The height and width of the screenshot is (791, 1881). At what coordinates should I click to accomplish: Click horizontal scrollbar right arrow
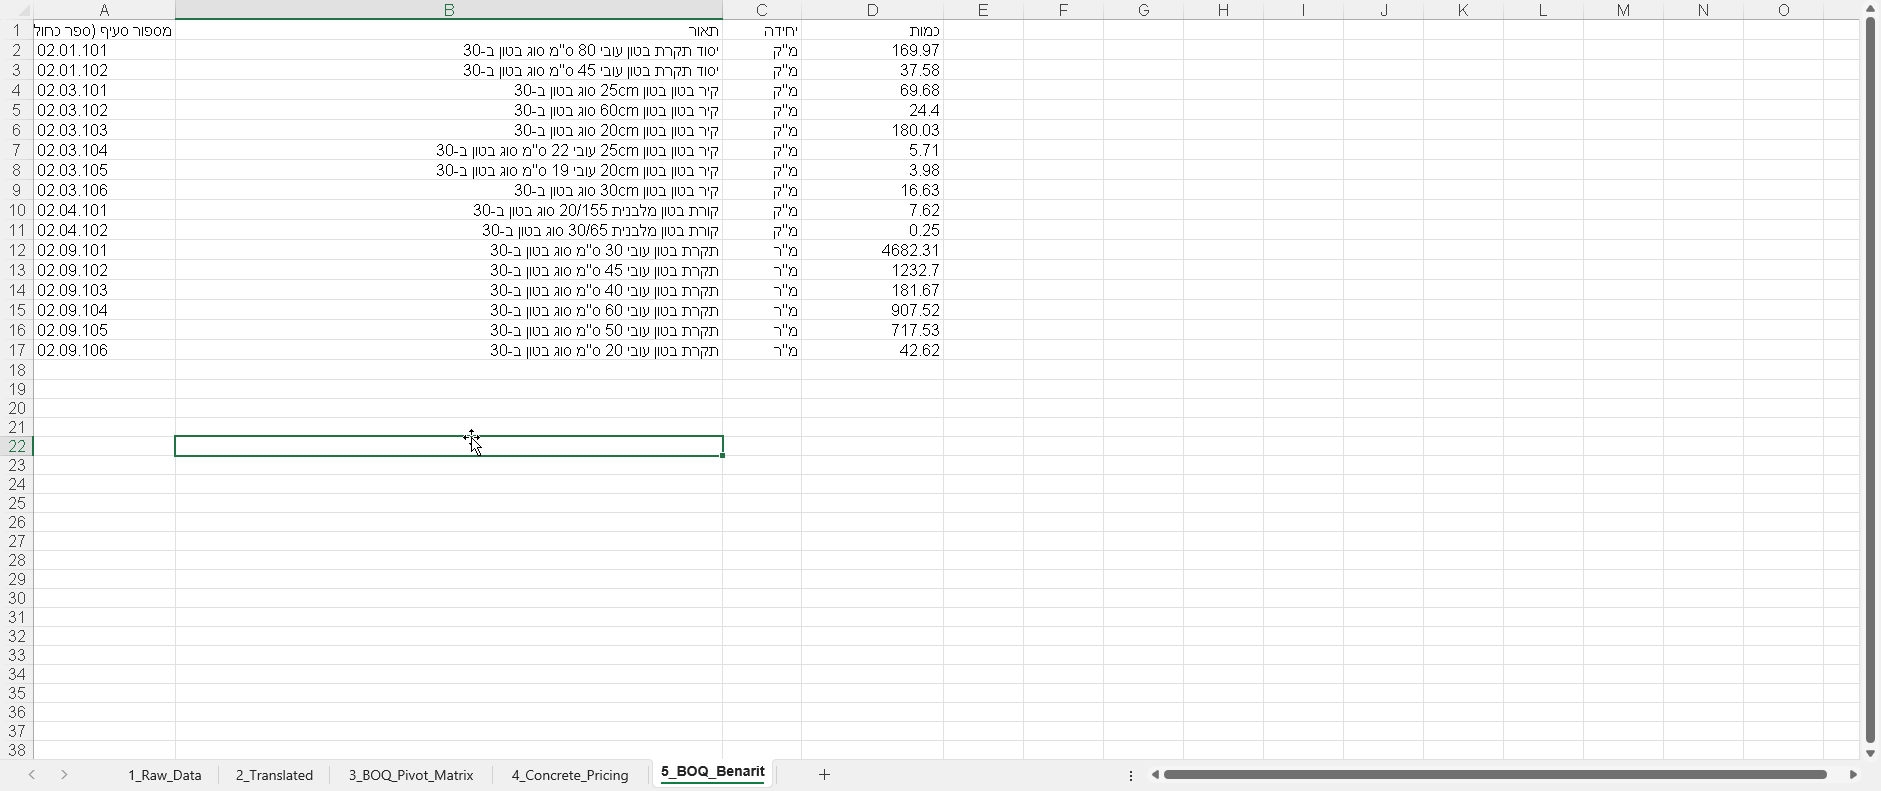pyautogui.click(x=1853, y=775)
